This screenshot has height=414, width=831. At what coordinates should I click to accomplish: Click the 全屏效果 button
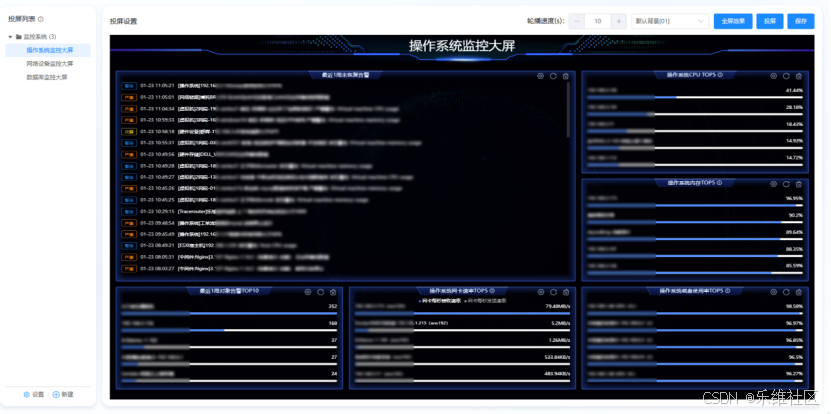[733, 21]
